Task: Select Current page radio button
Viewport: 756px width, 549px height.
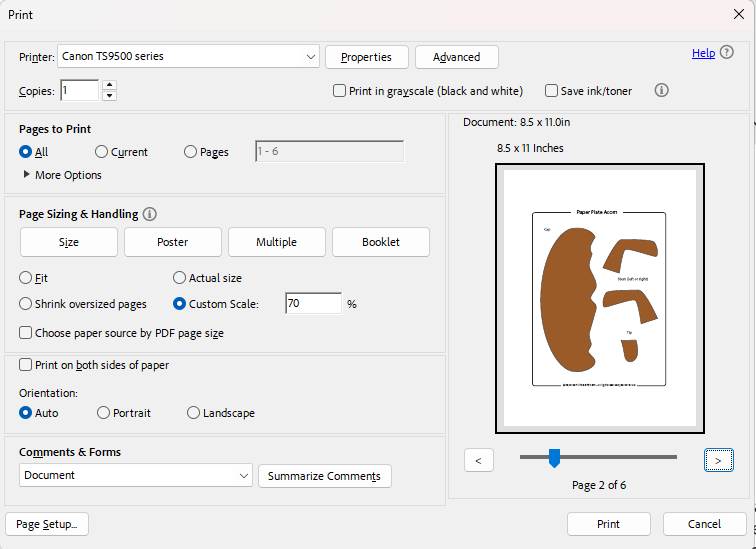Action: click(x=101, y=152)
